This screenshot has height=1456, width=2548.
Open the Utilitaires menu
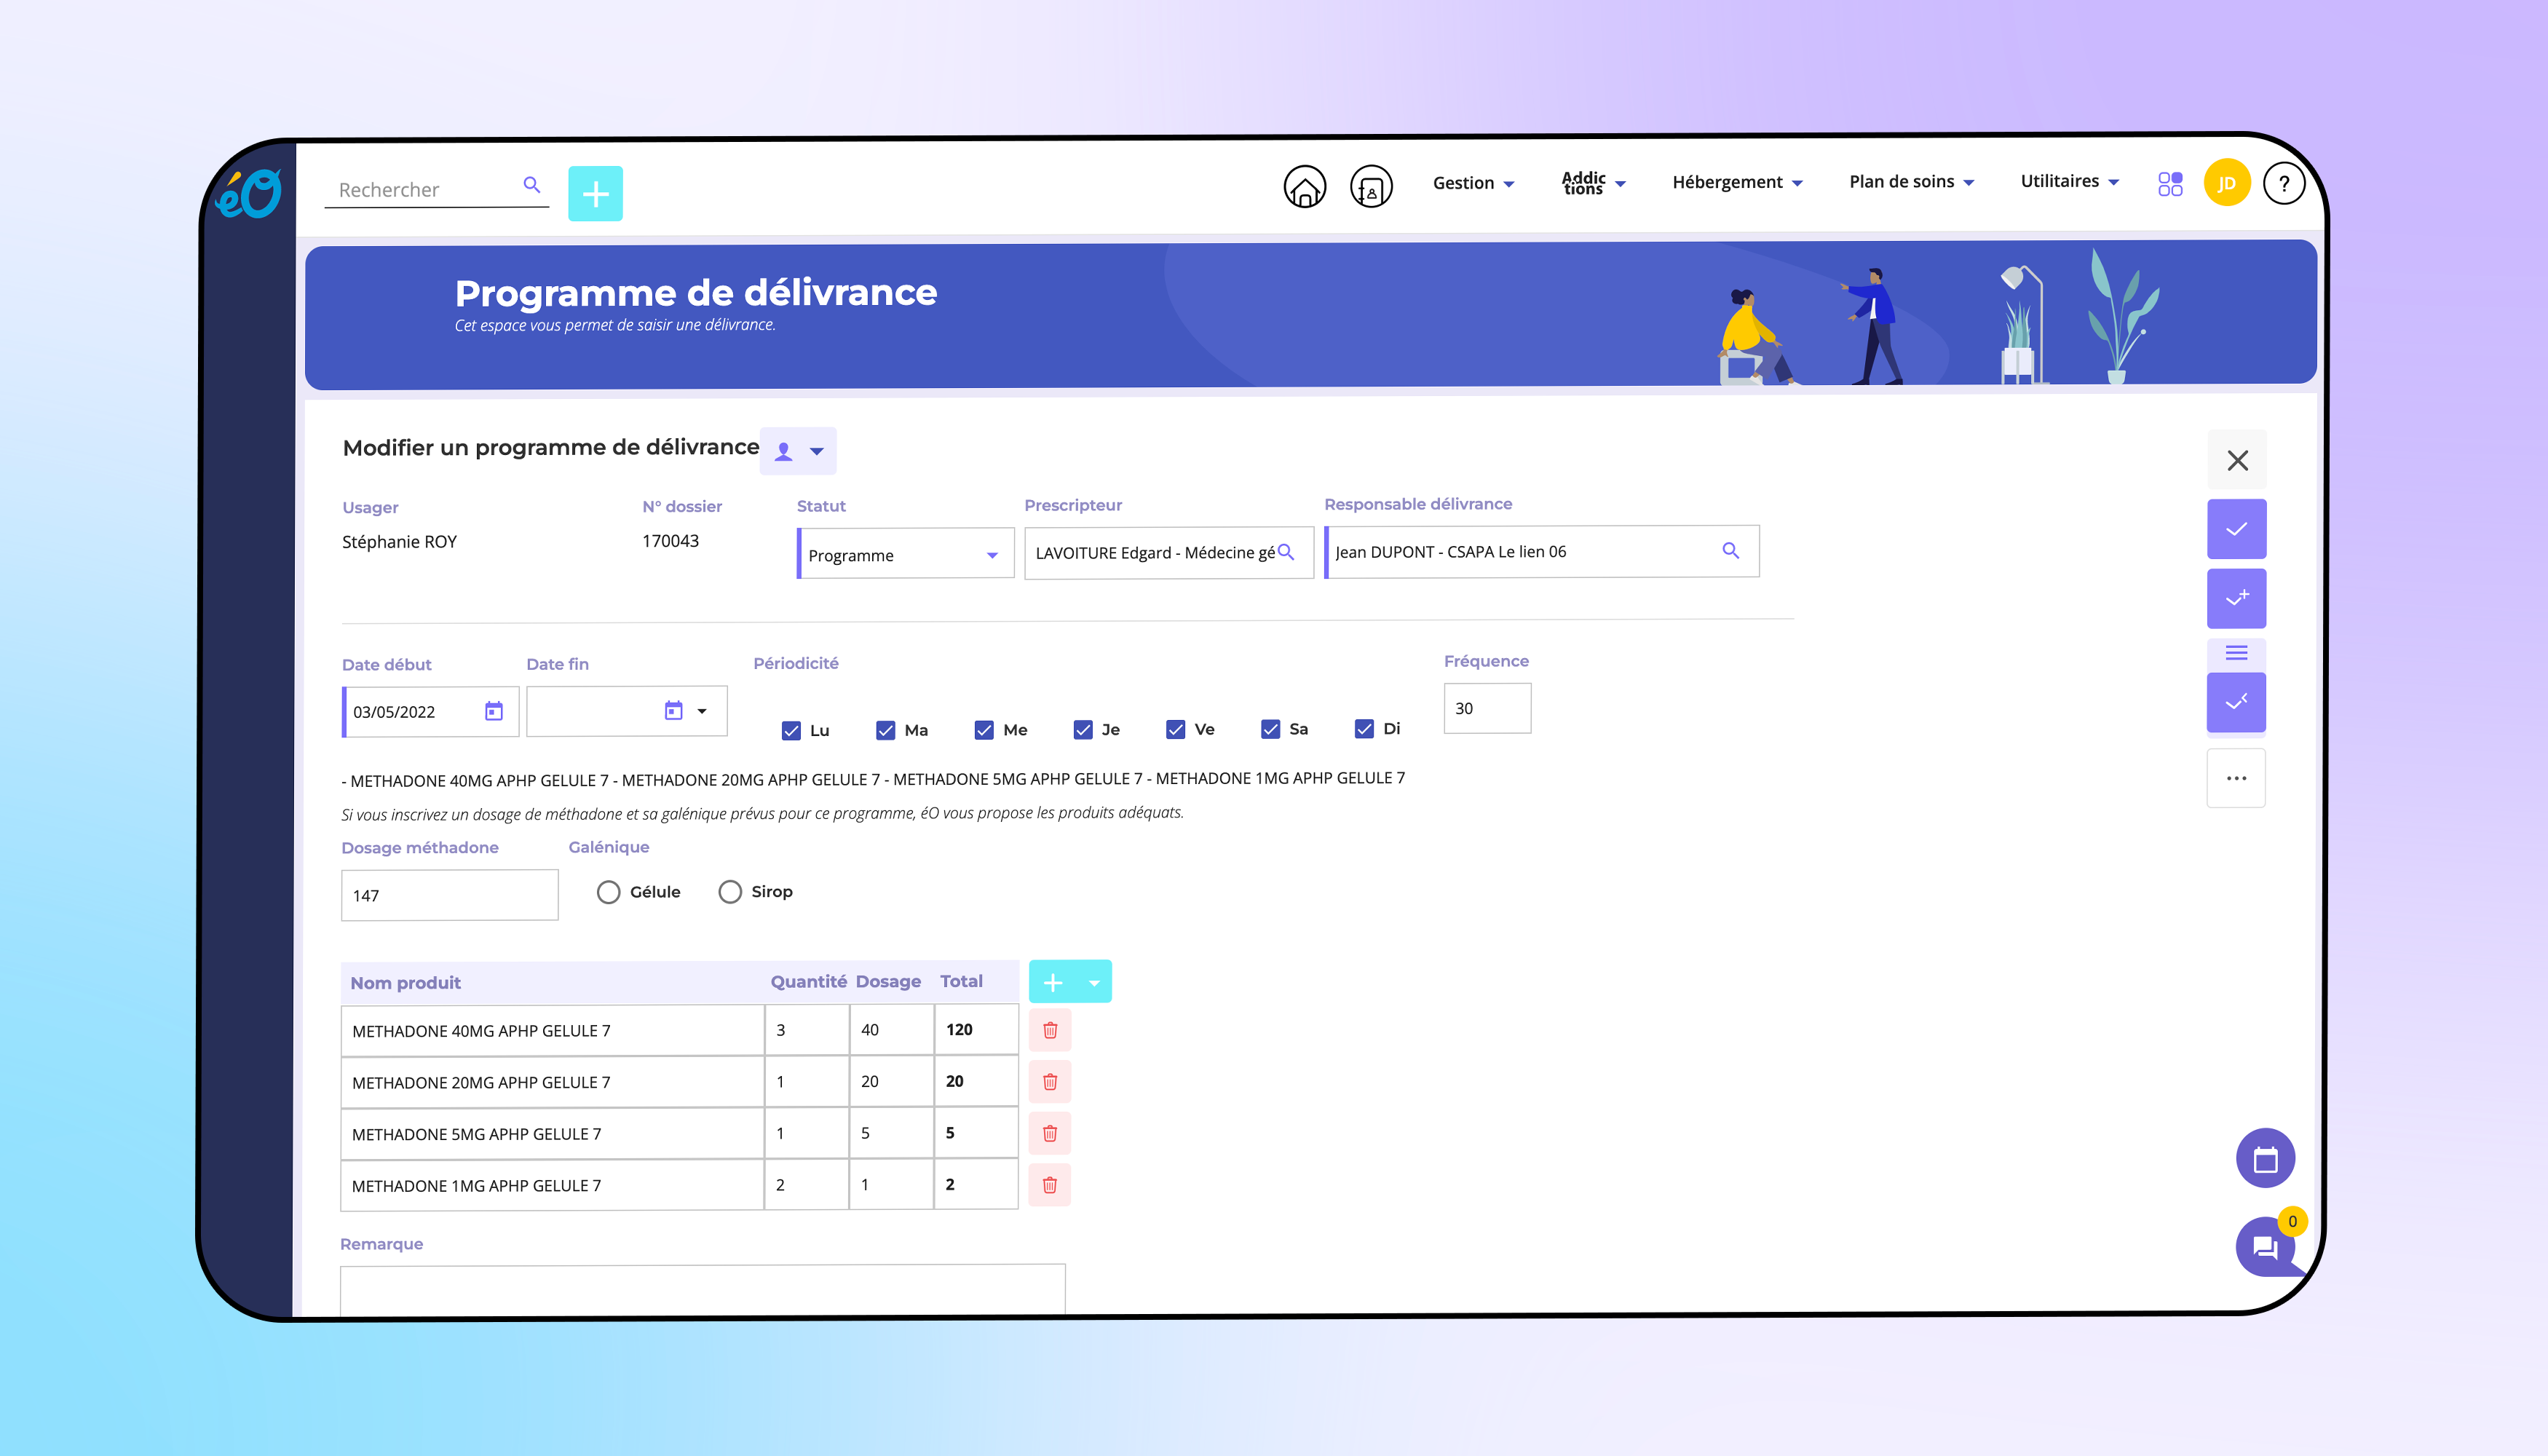click(2069, 181)
